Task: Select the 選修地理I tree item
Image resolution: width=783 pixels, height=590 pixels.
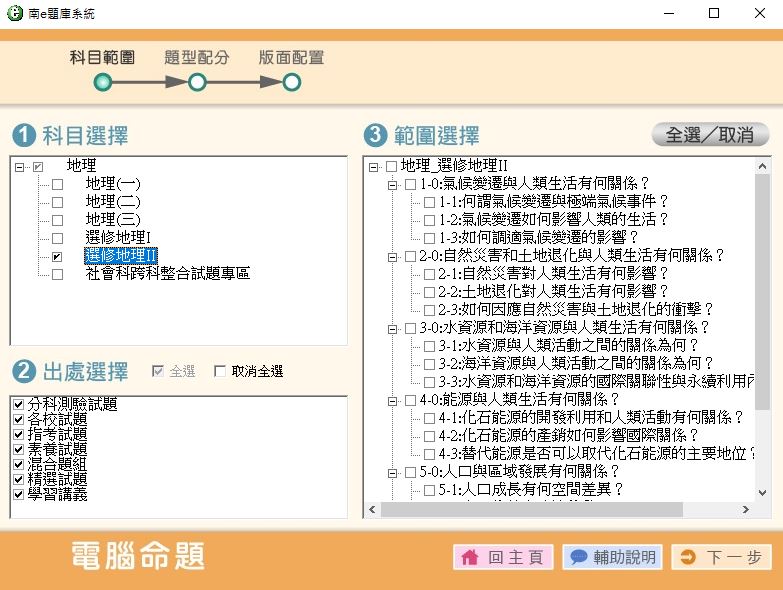Action: (117, 238)
